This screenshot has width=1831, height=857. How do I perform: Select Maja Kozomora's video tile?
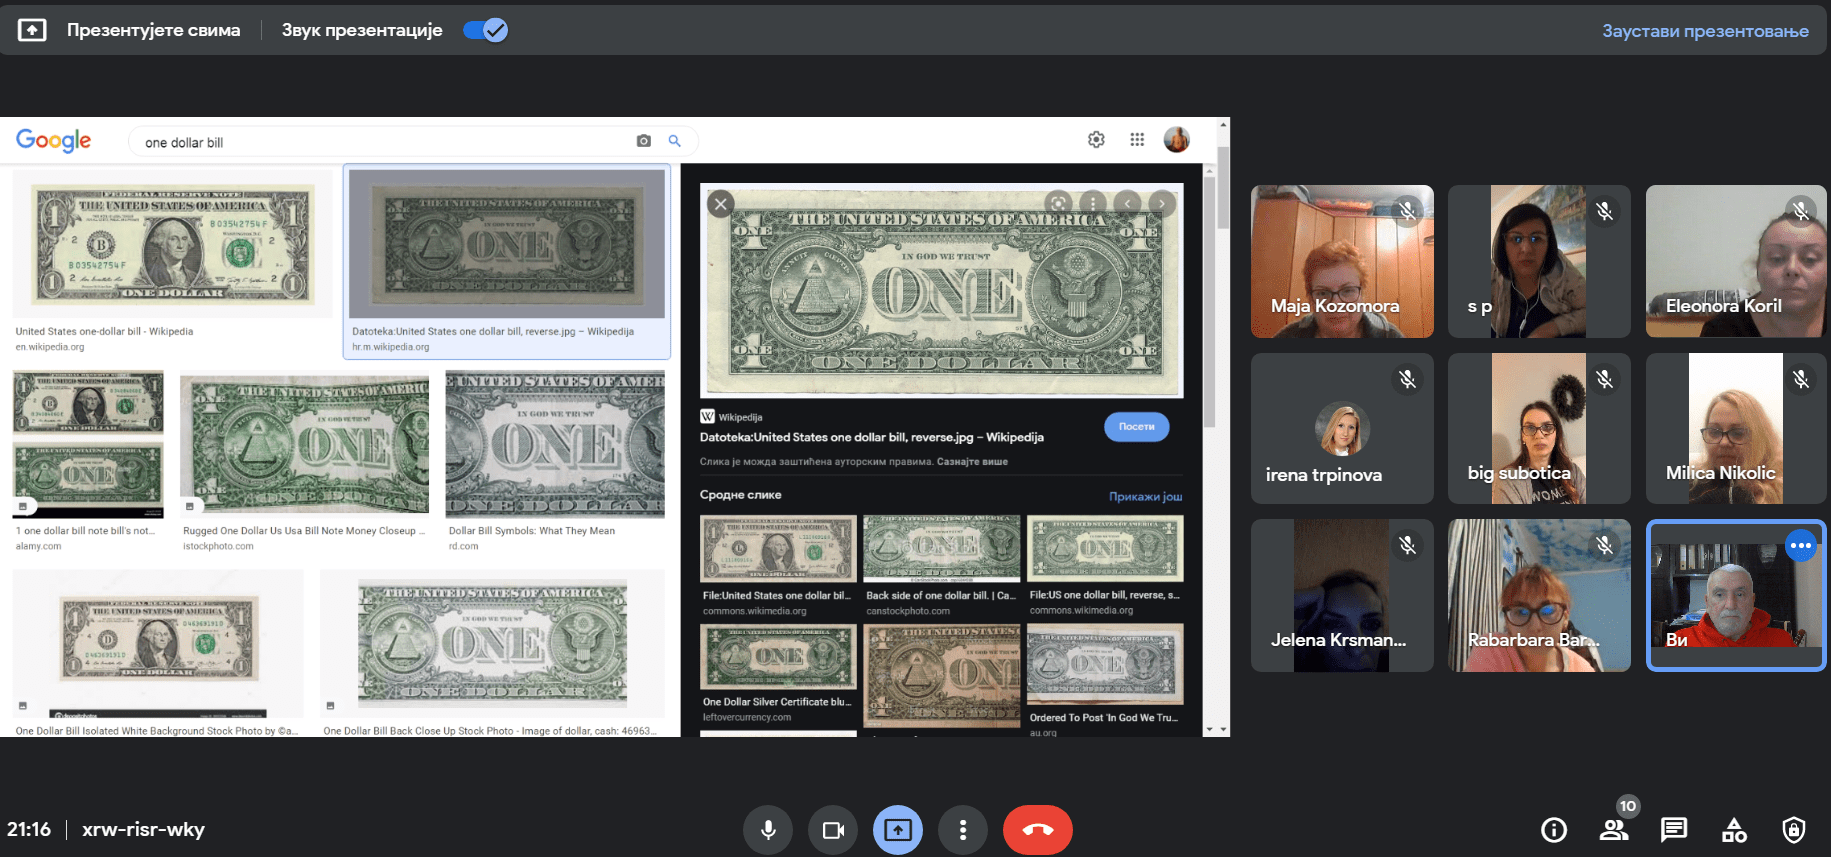pyautogui.click(x=1342, y=261)
